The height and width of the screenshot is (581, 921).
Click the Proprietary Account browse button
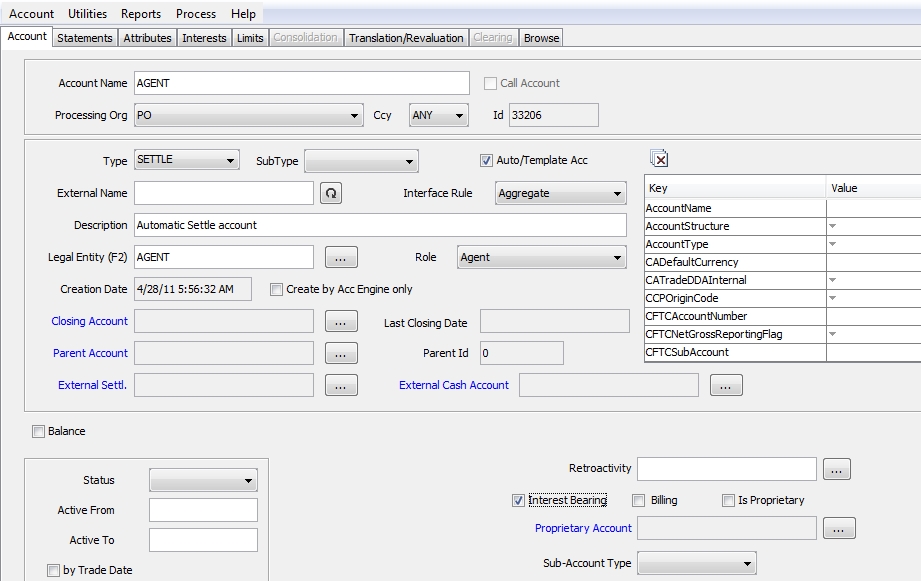tap(839, 528)
